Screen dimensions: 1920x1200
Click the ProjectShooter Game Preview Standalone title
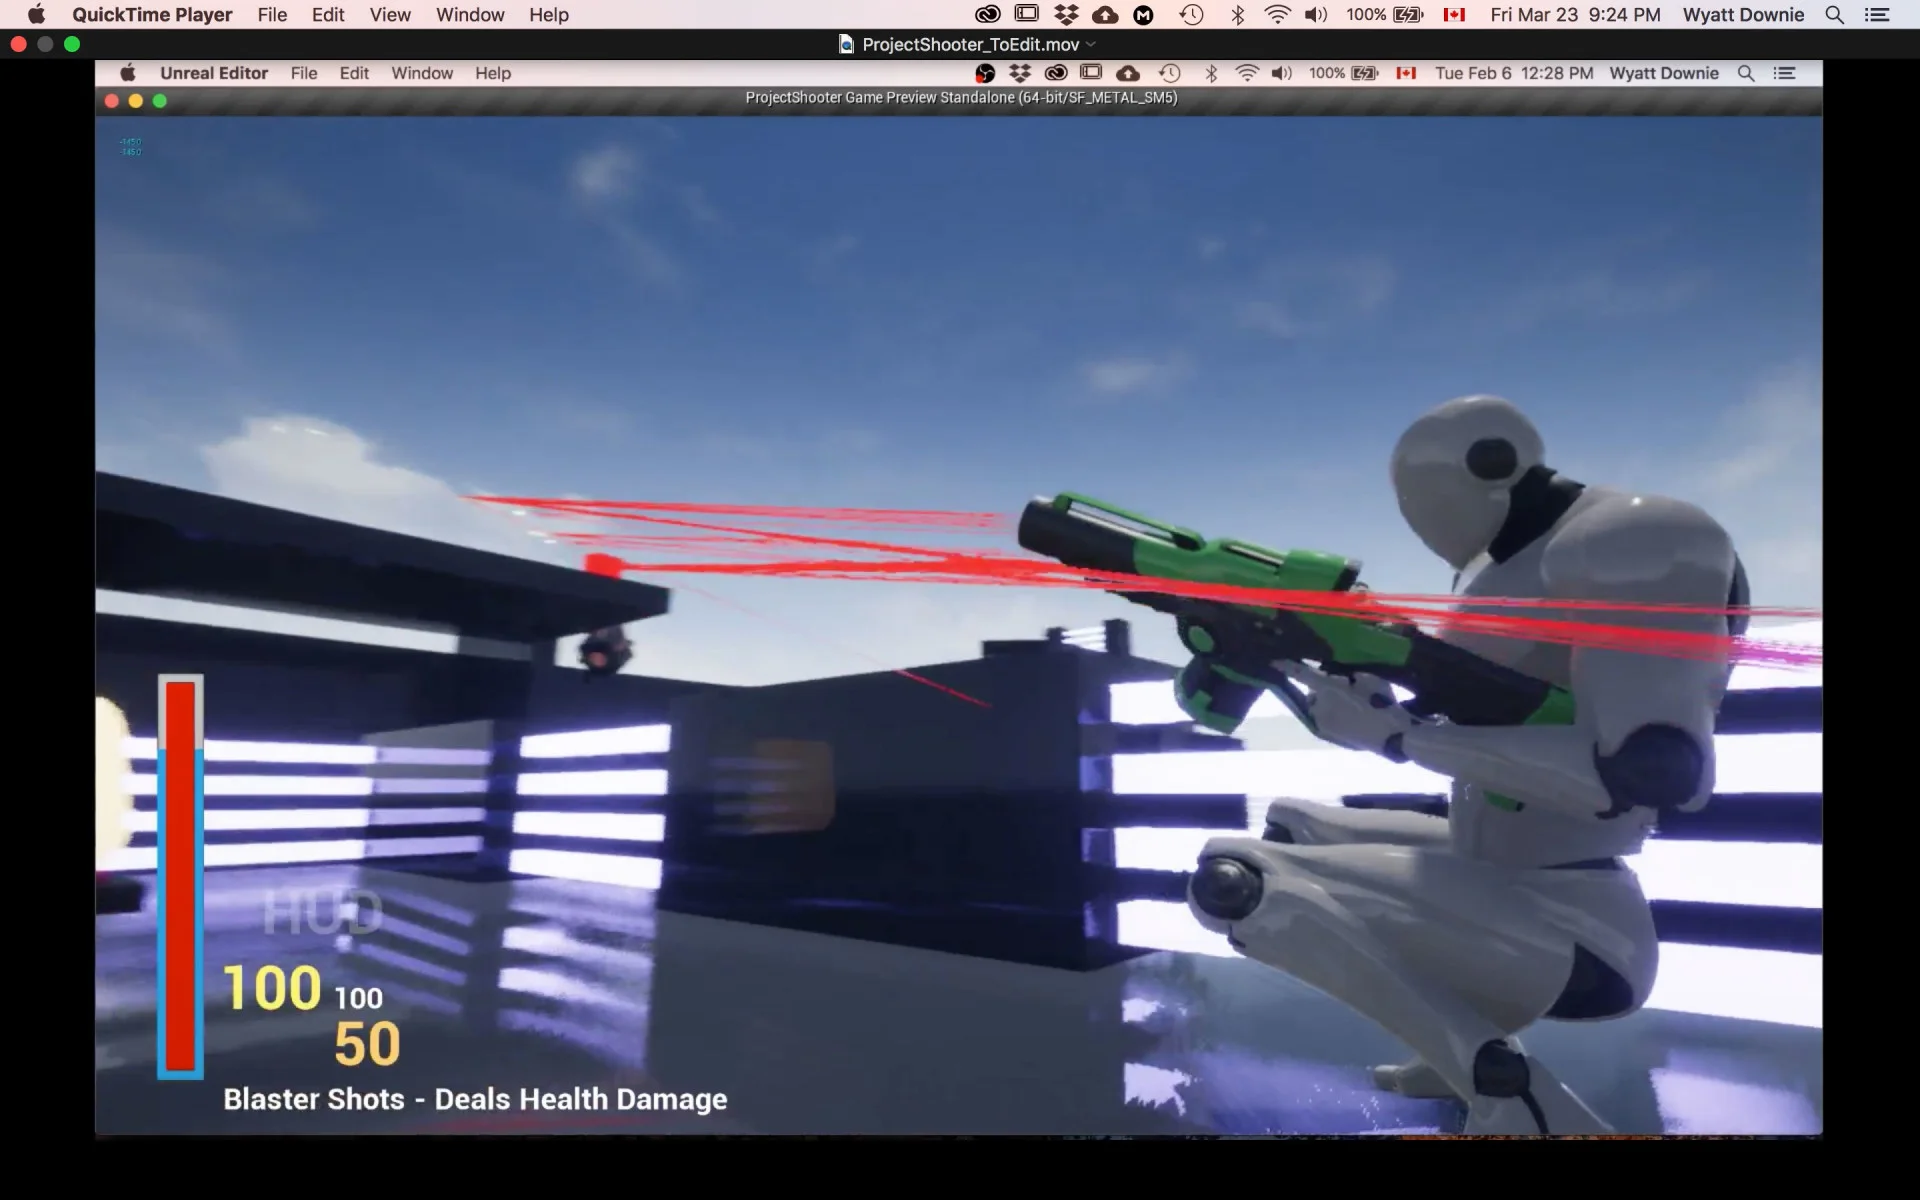coord(961,98)
